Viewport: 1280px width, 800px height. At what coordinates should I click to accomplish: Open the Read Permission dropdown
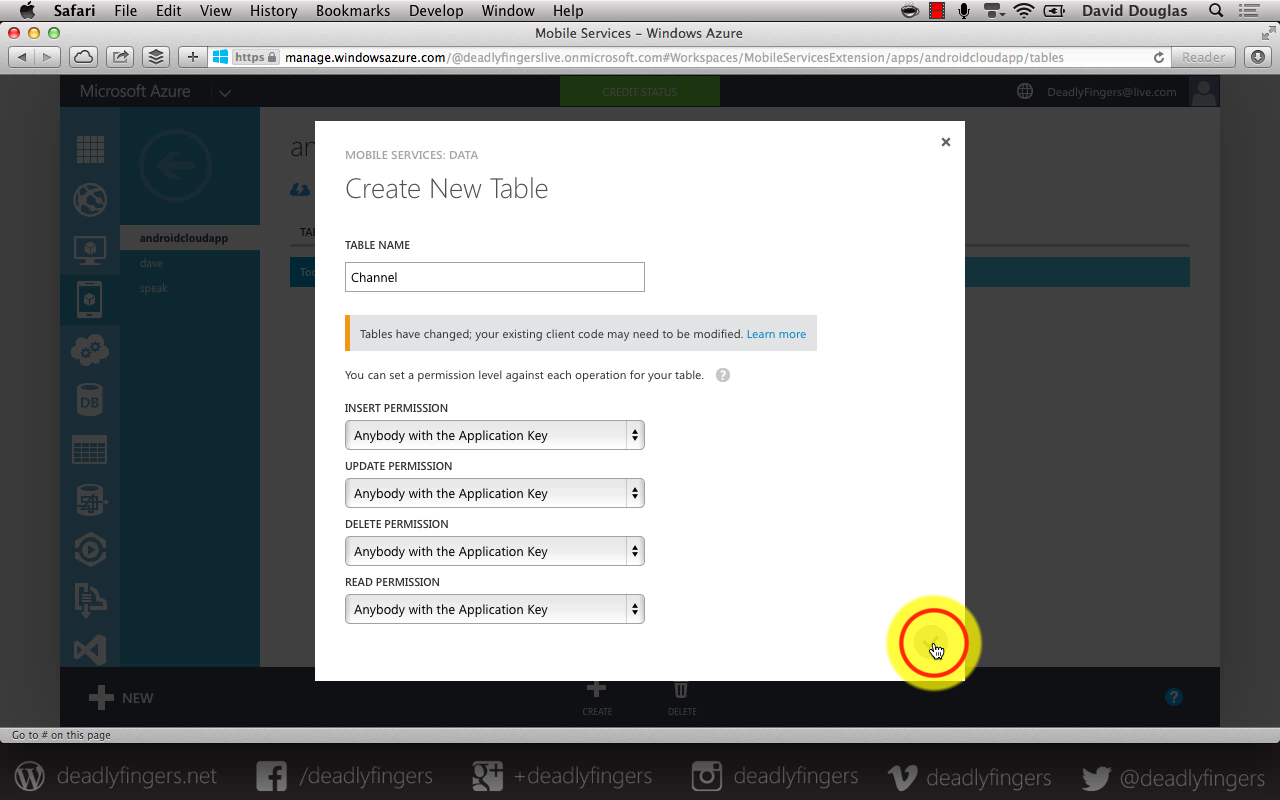click(495, 609)
